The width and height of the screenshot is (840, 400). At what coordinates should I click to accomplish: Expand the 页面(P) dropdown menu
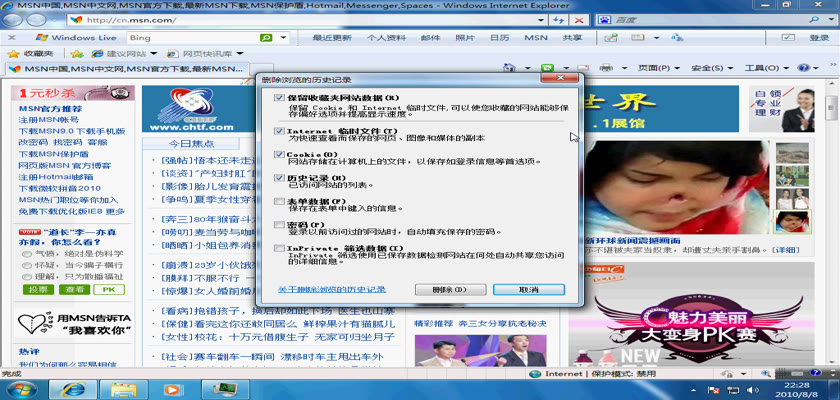click(653, 68)
